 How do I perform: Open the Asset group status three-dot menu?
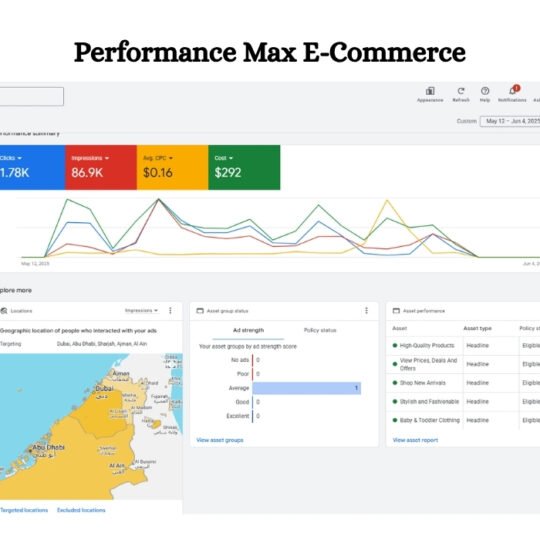(366, 311)
